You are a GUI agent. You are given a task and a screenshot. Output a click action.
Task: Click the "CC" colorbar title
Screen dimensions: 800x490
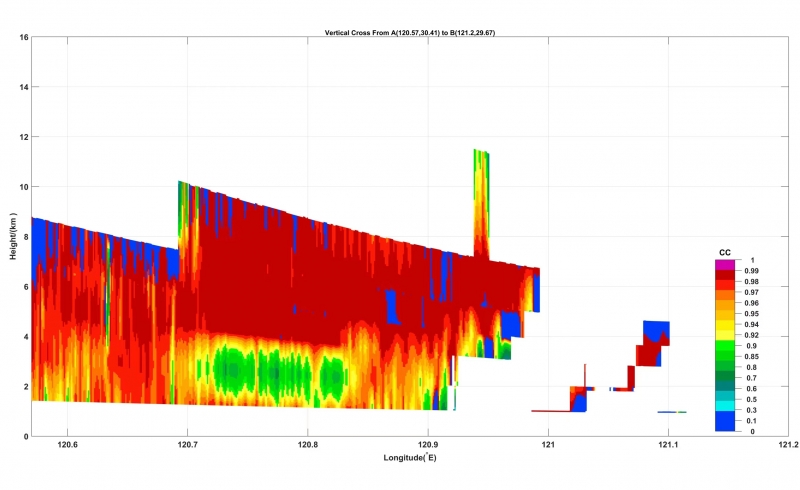[x=725, y=252]
